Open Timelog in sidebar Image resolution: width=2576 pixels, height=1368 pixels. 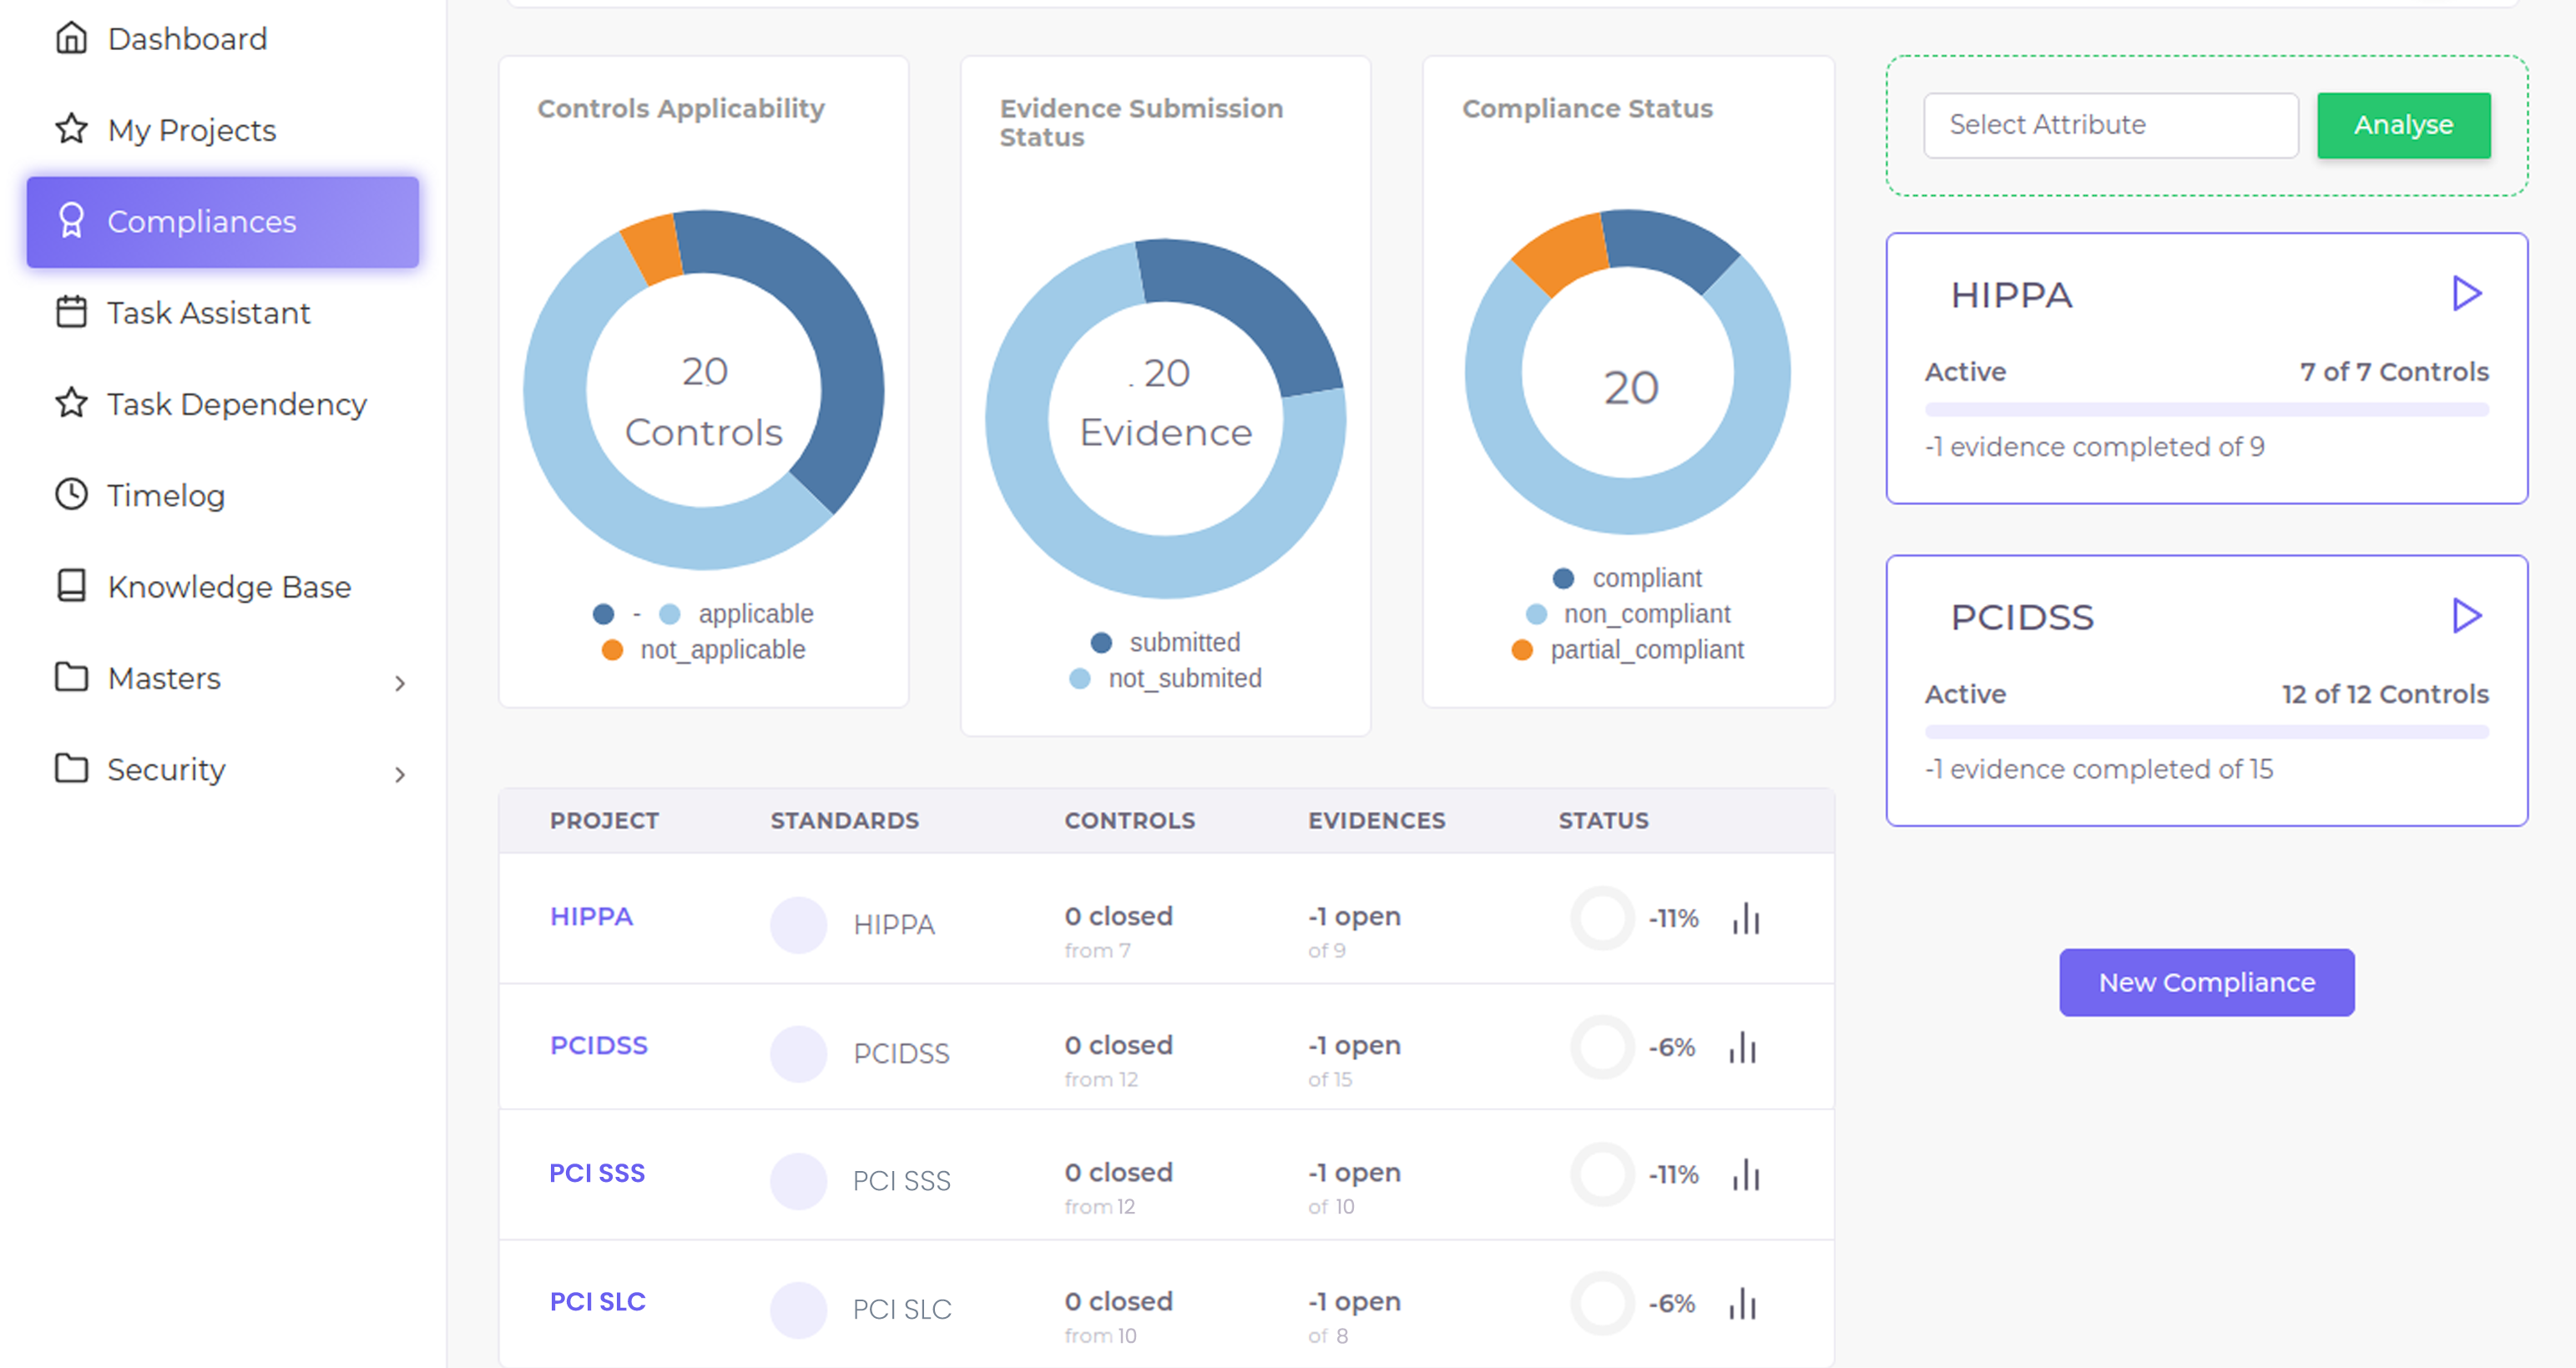(x=223, y=494)
